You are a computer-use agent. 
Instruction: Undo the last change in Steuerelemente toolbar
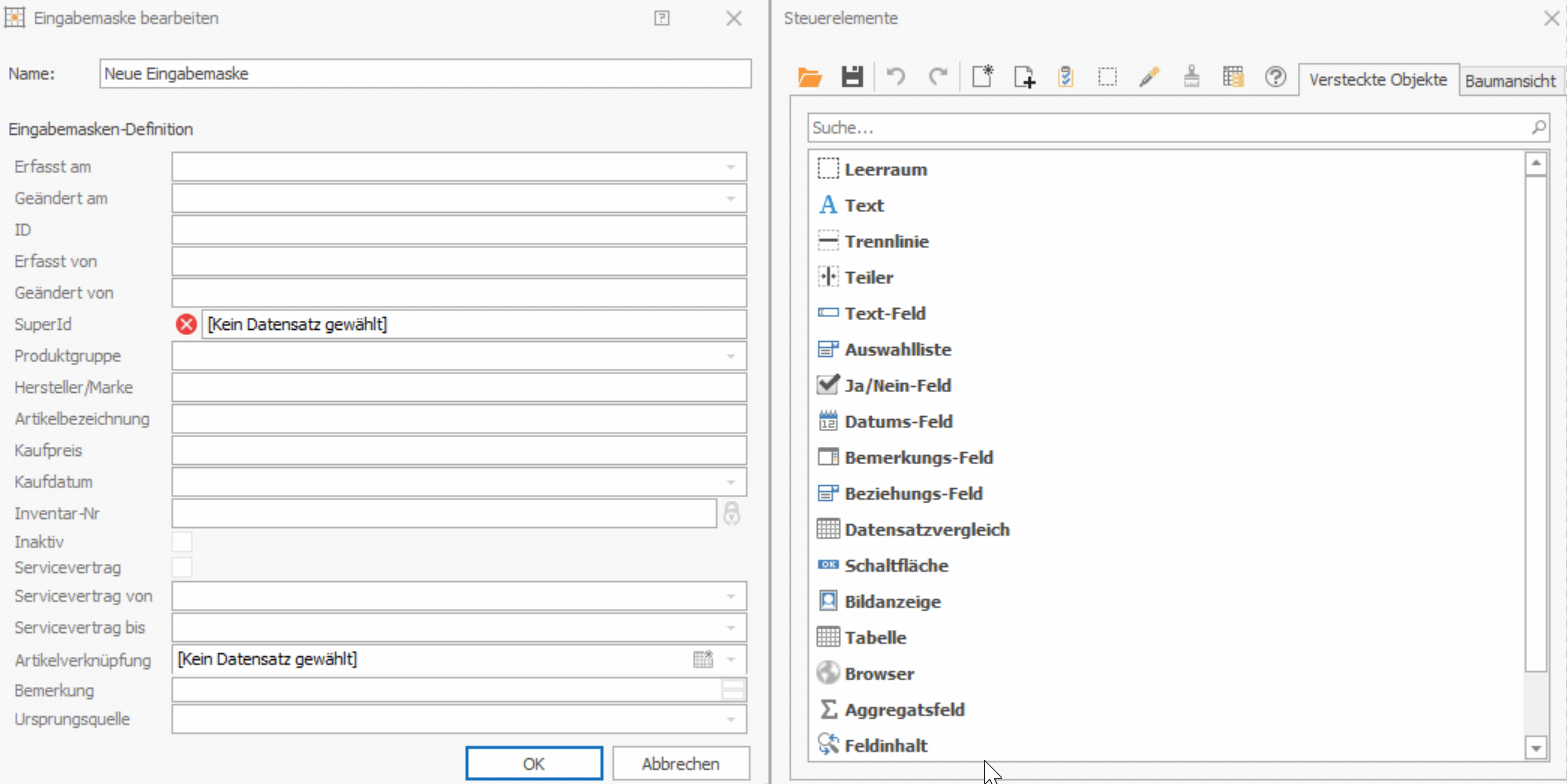pos(896,77)
